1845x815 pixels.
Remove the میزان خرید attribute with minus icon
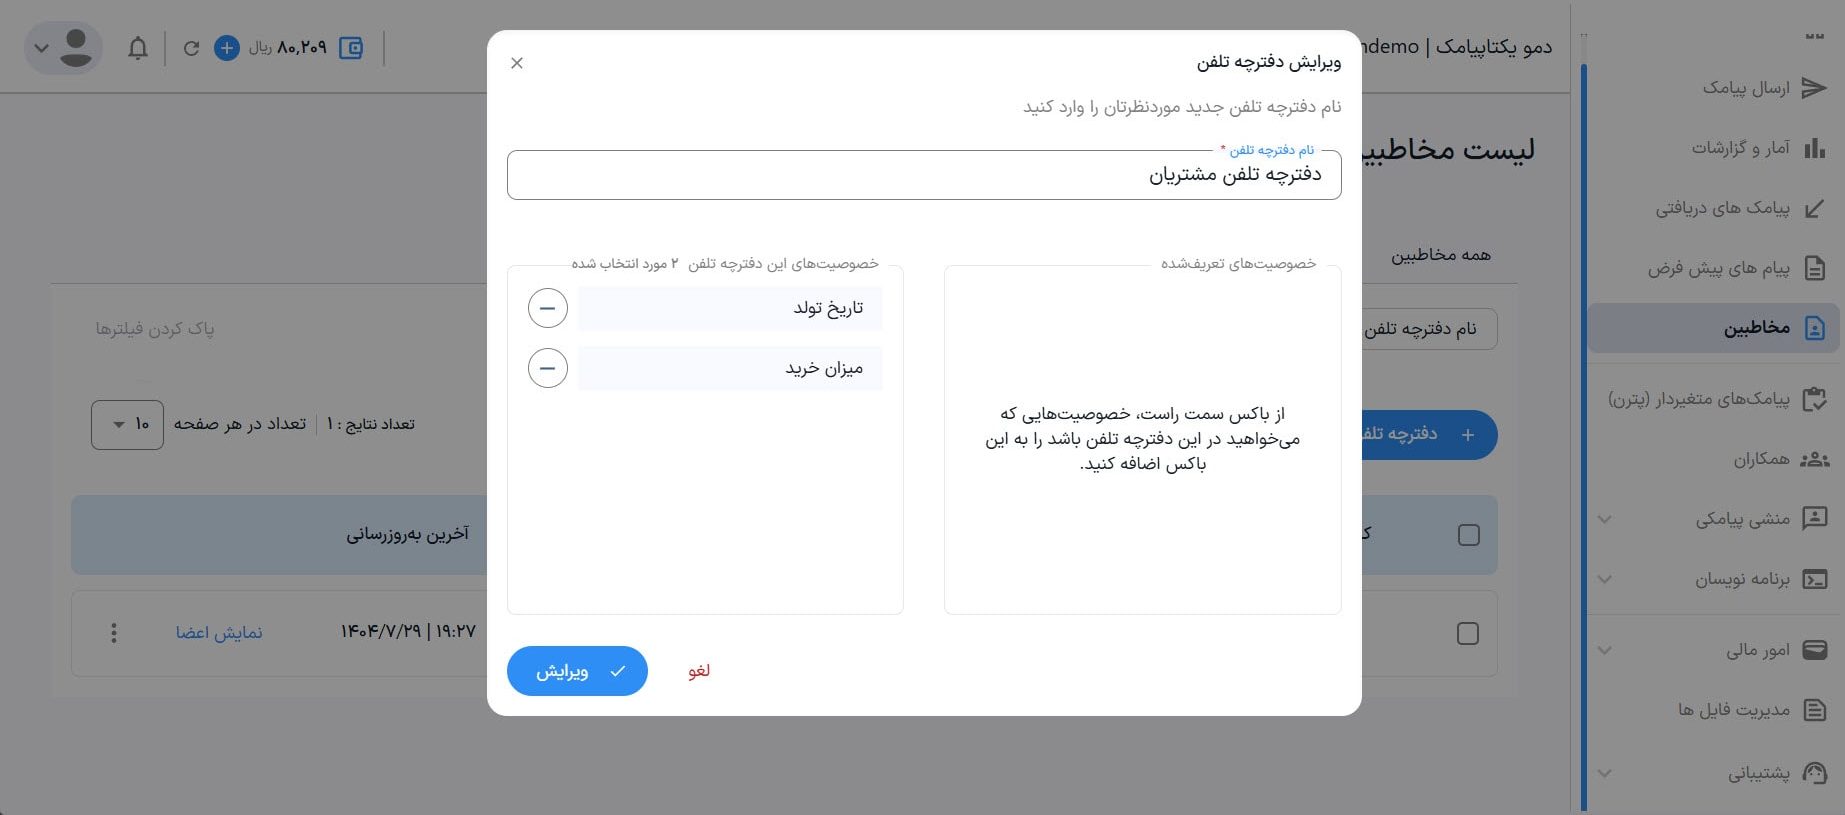coord(547,368)
